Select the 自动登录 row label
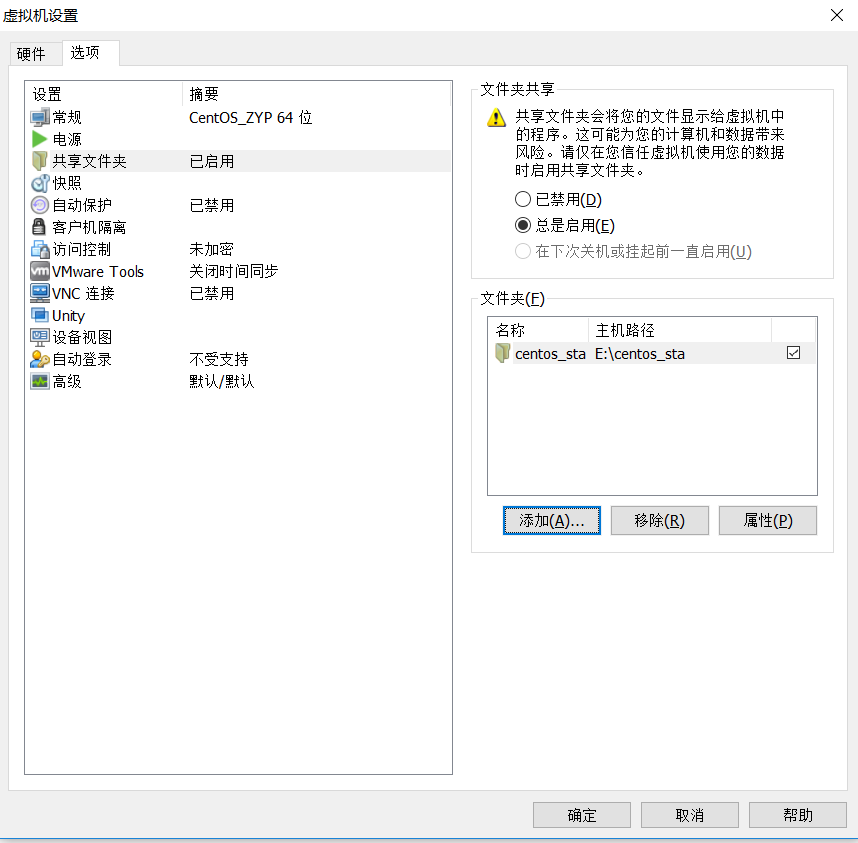858x843 pixels. (x=82, y=359)
